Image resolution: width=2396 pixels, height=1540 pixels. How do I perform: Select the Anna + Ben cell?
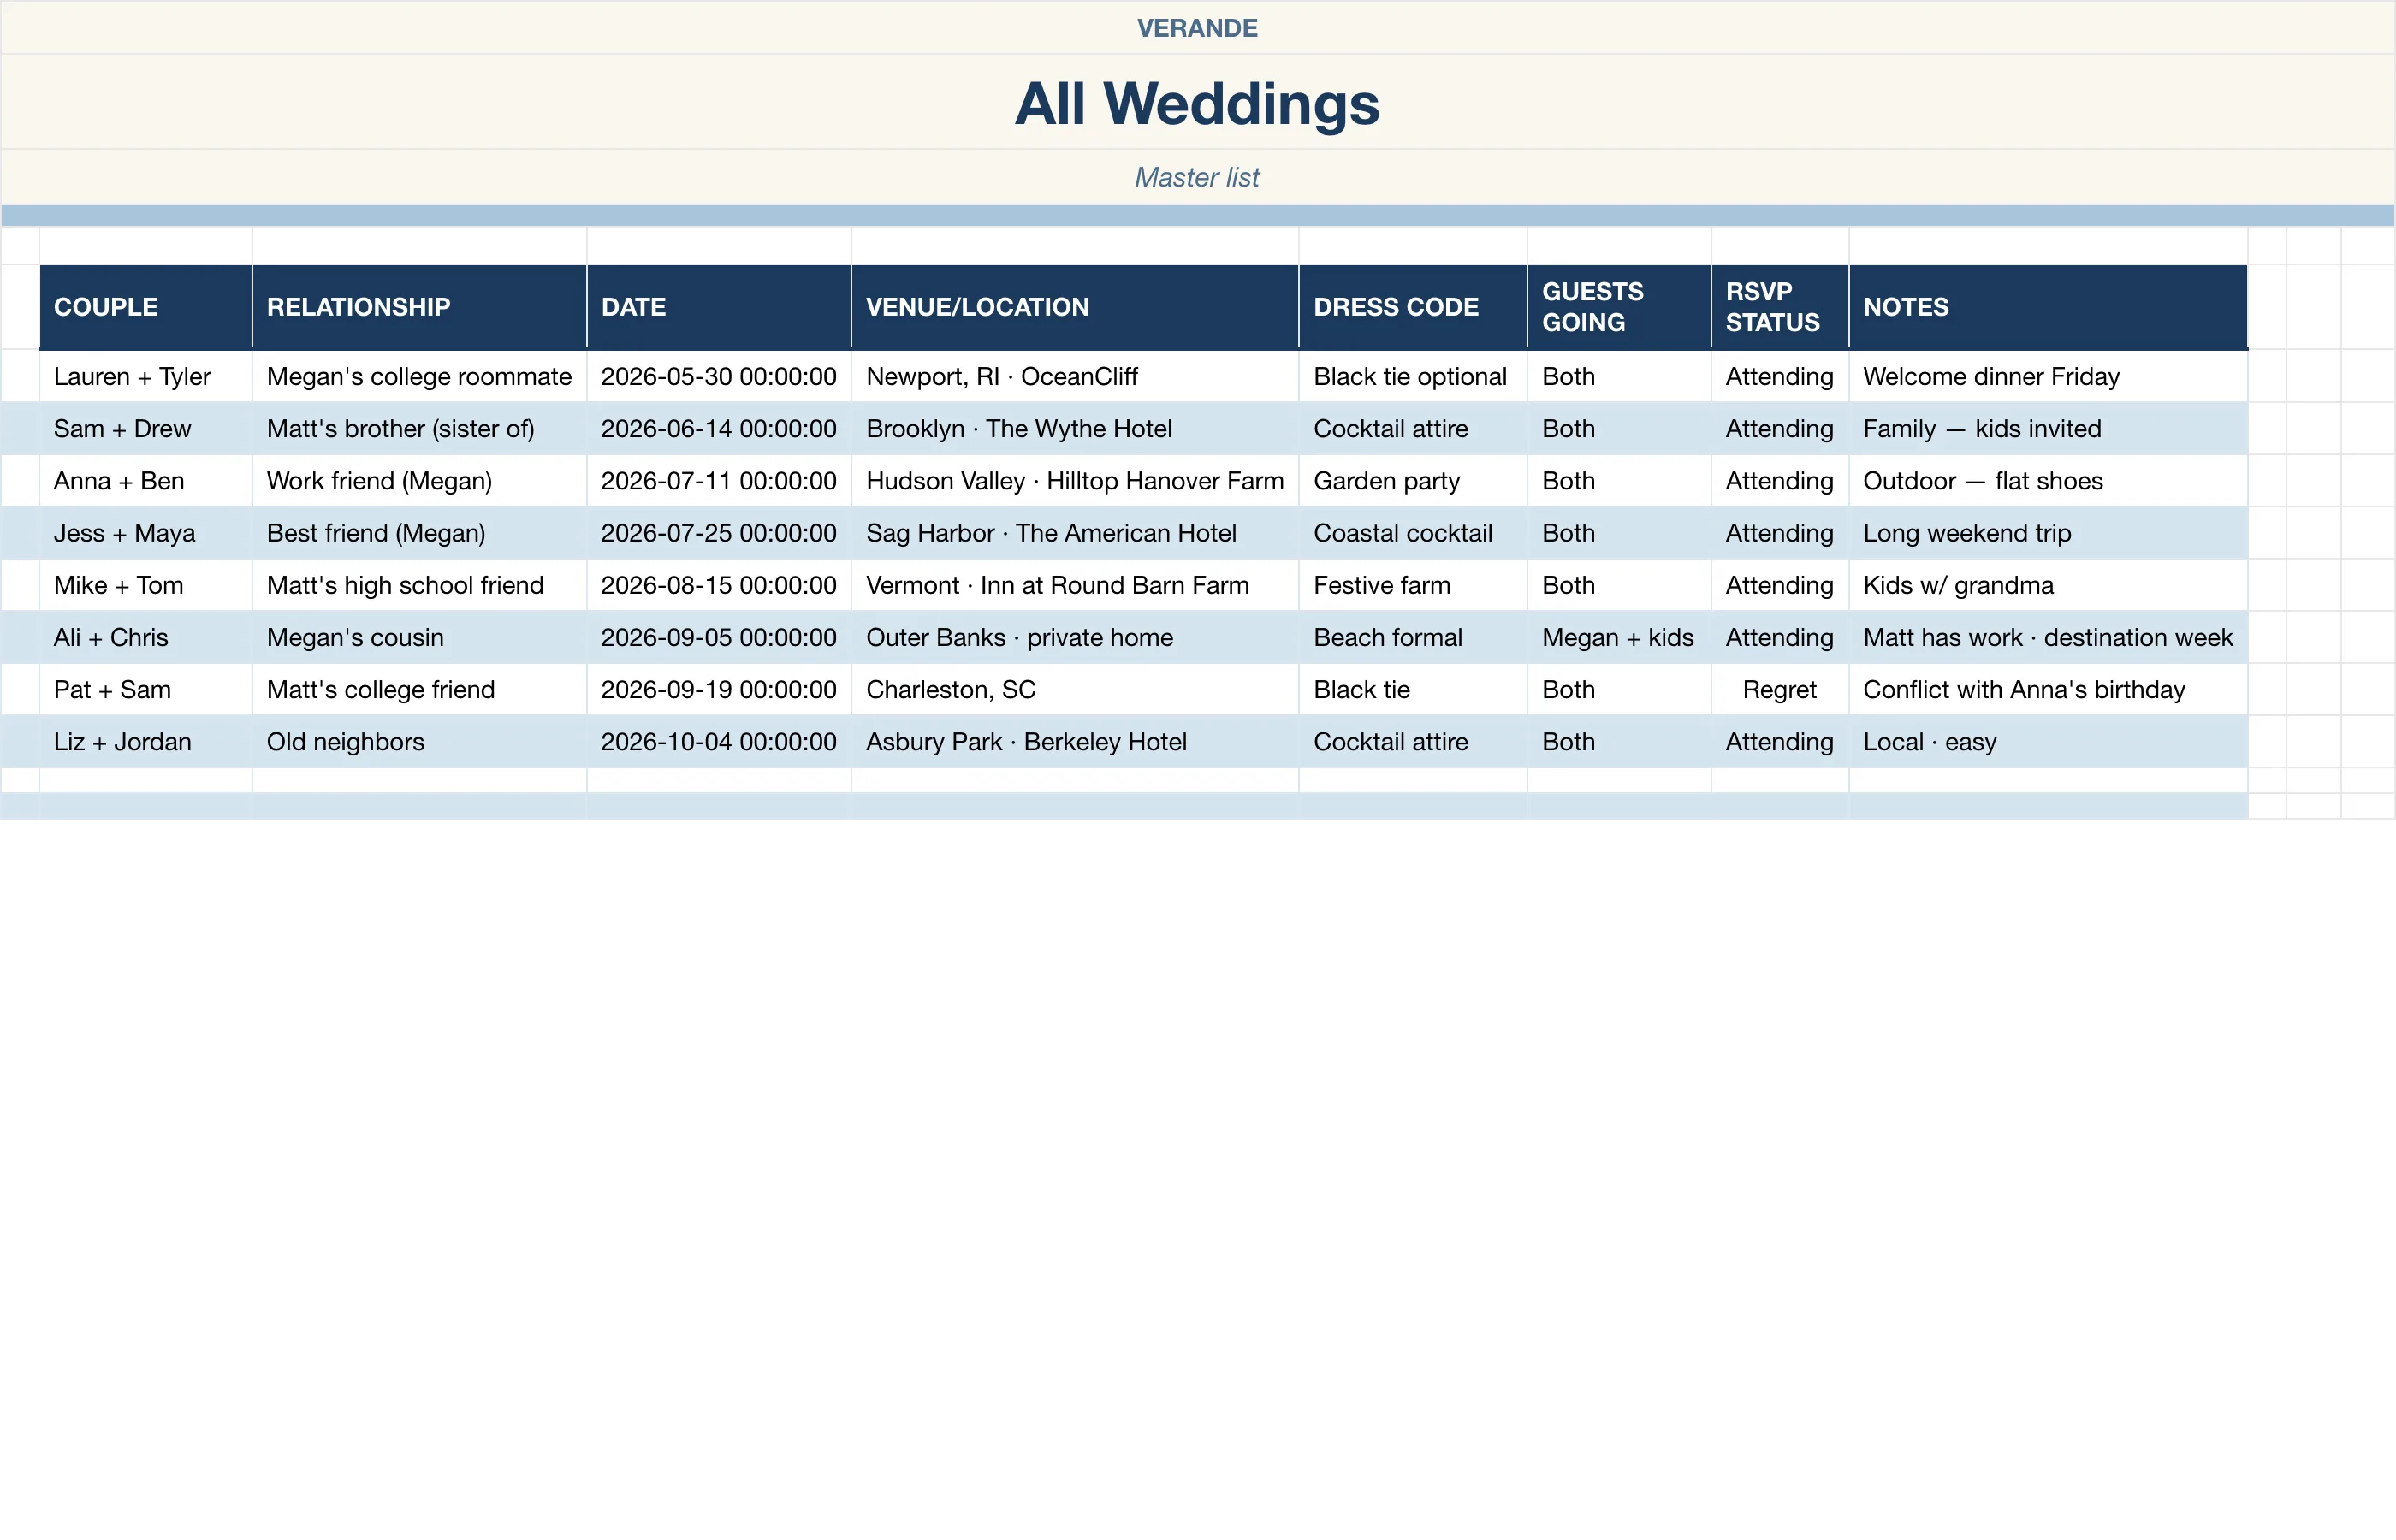click(146, 481)
